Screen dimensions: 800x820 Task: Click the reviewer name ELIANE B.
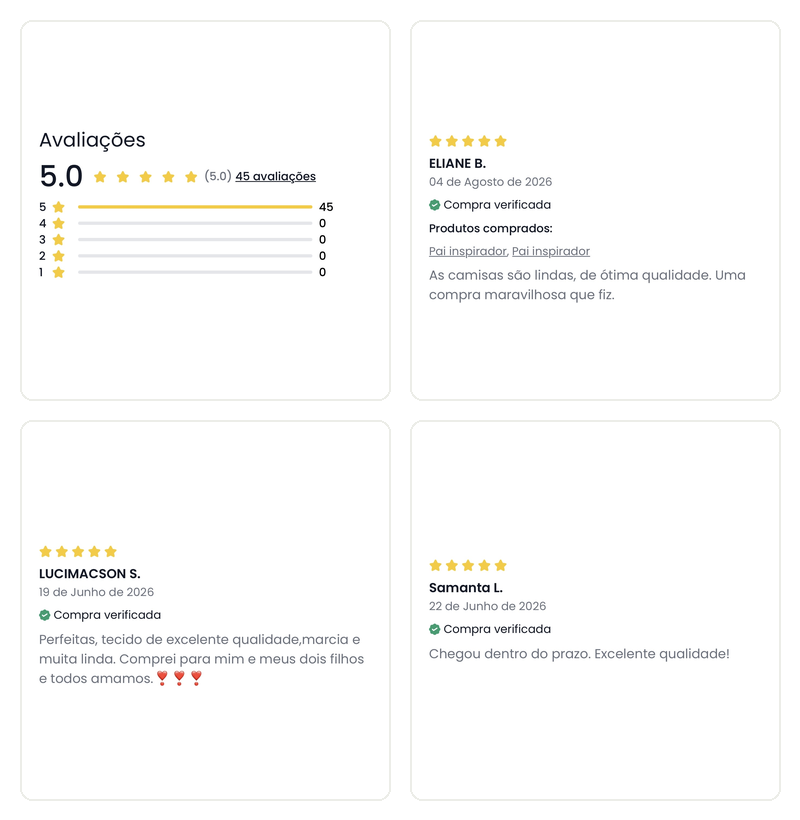458,164
